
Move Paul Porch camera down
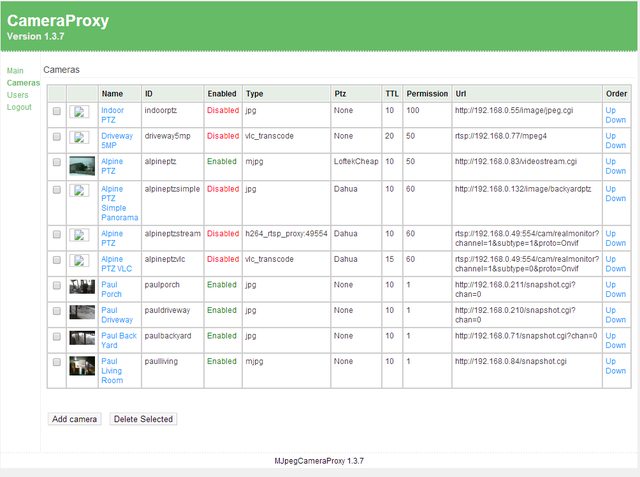pos(616,294)
